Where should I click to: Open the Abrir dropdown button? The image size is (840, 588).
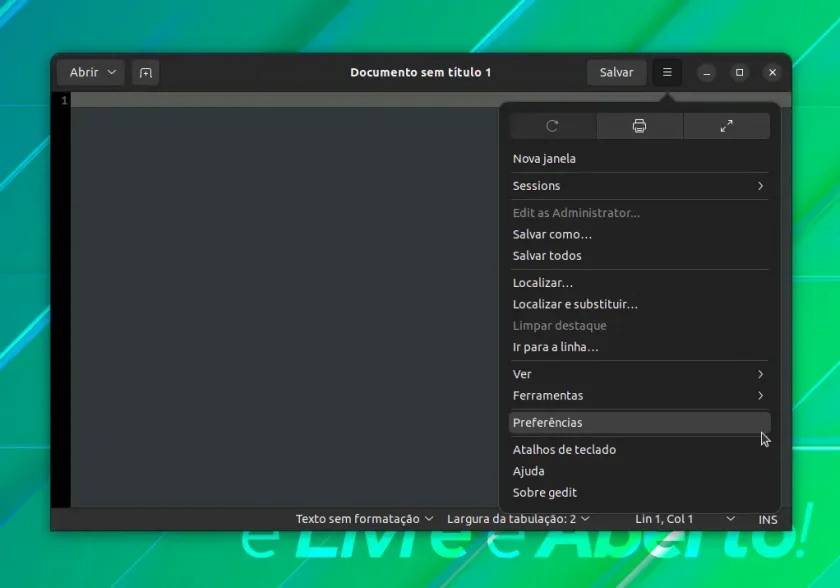coord(91,72)
